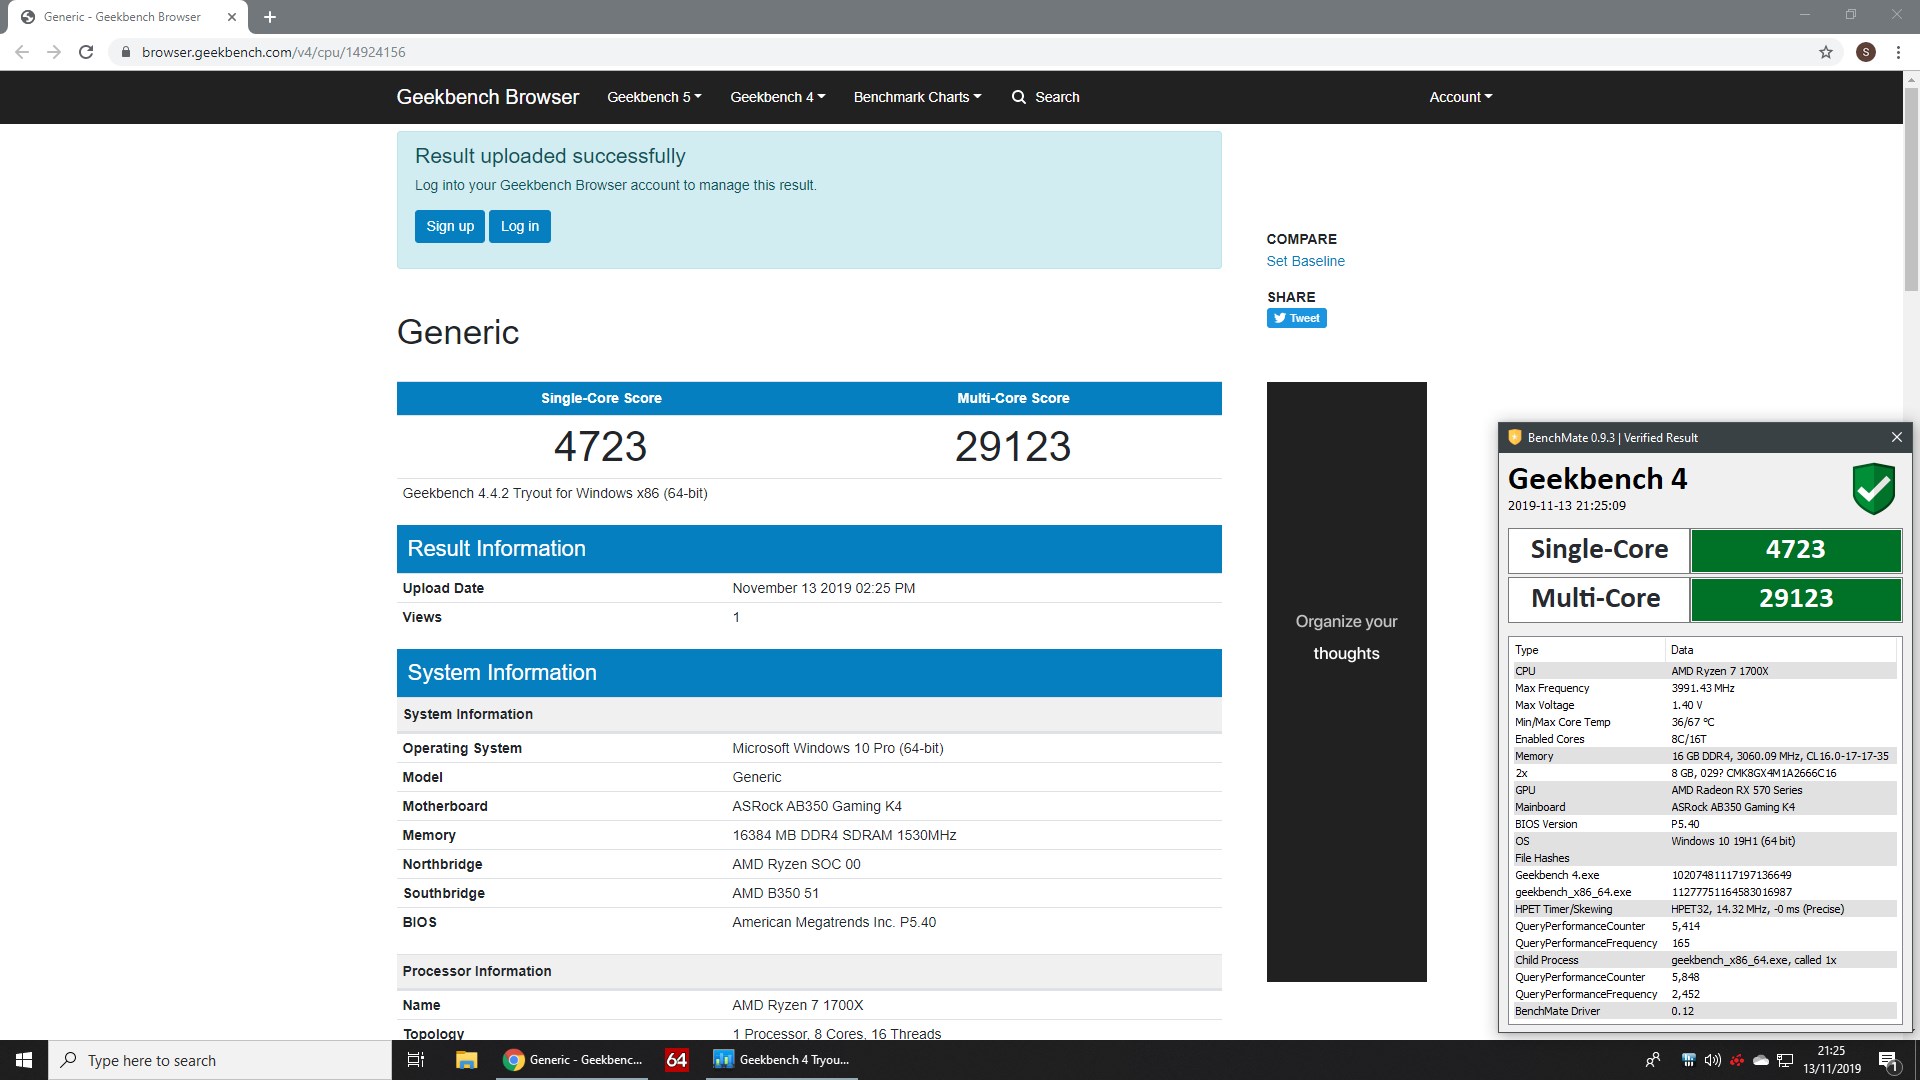Click BenchMate timestamp 2019-11-13 21:25:09
Image resolution: width=1920 pixels, height=1080 pixels.
1566,506
